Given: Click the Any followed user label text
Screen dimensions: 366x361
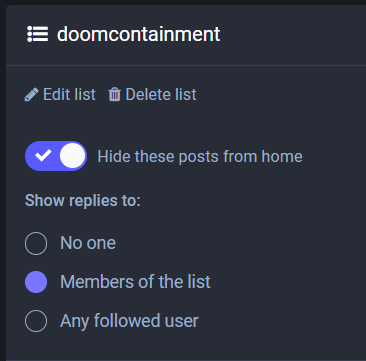Looking at the screenshot, I should point(129,321).
